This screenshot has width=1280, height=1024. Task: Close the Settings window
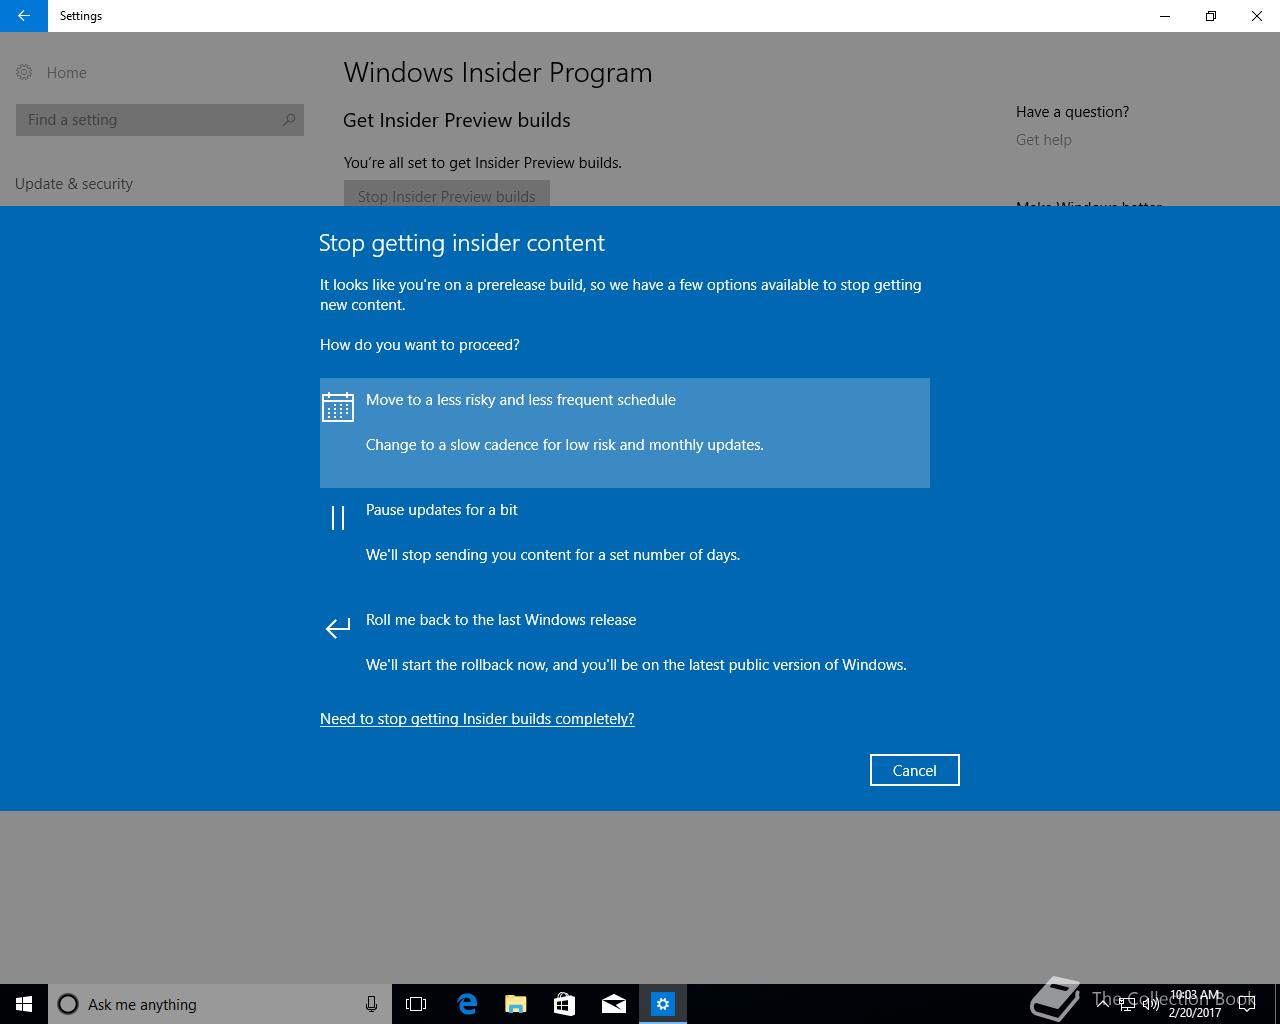click(1257, 16)
